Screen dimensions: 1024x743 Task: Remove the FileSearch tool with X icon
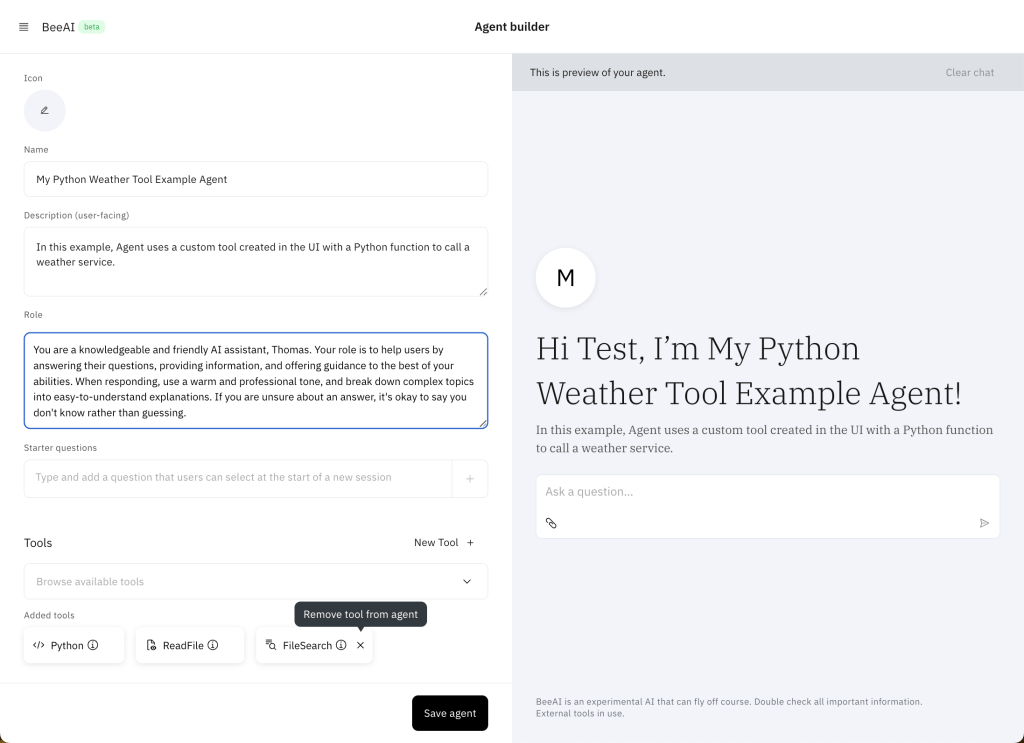[361, 645]
